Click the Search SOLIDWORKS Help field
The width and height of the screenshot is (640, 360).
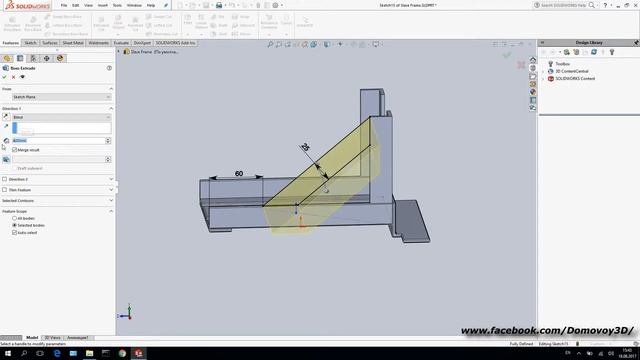point(563,5)
